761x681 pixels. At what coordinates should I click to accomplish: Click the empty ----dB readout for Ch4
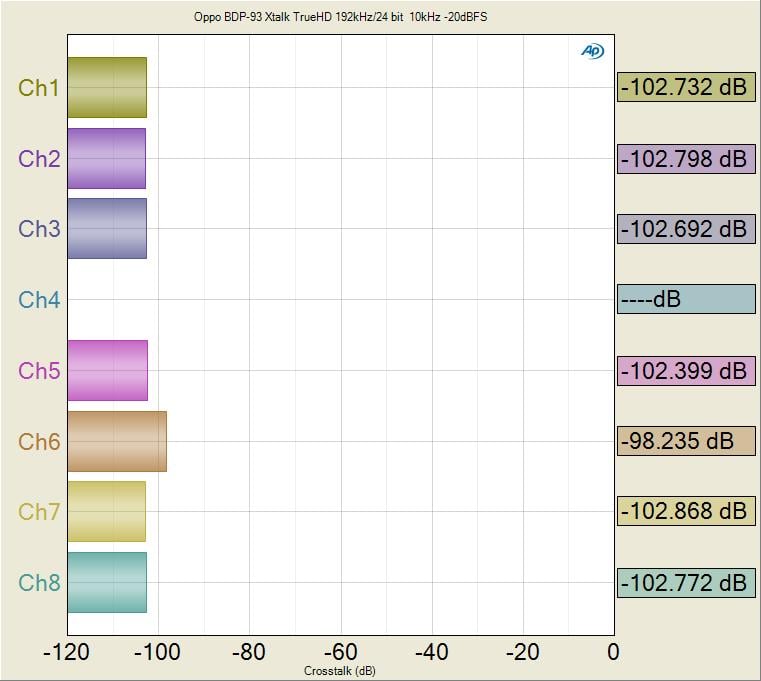tap(686, 300)
